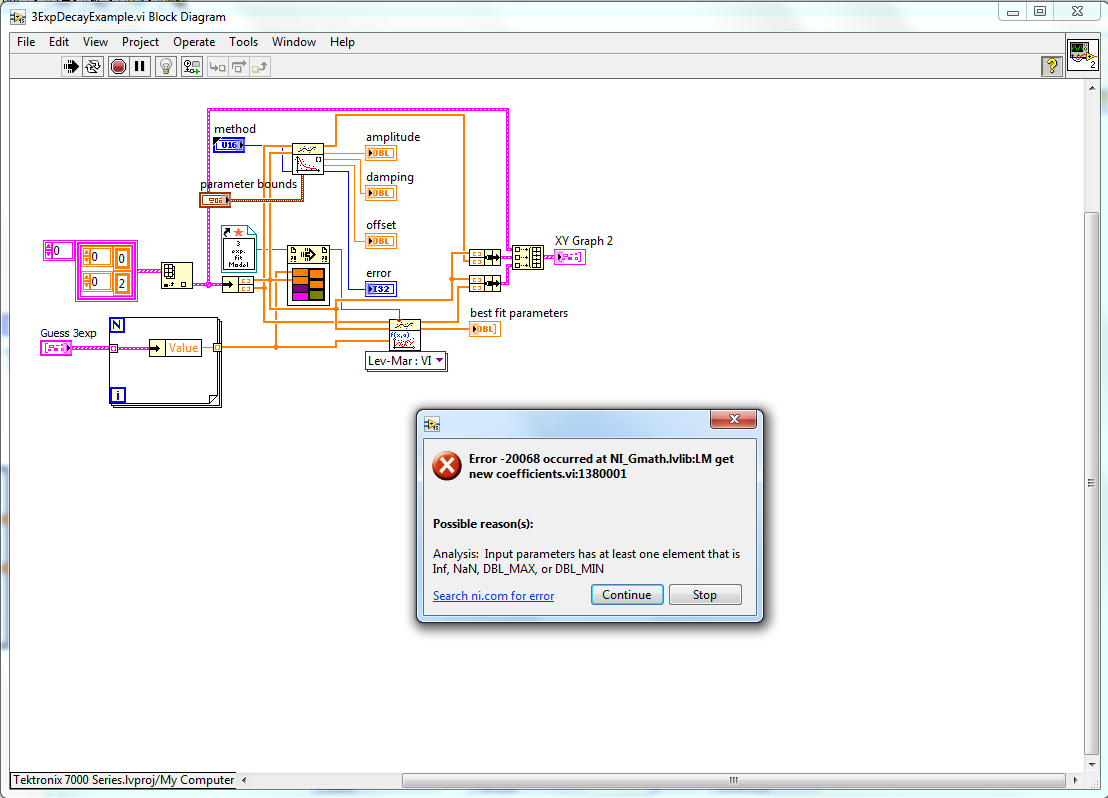The image size is (1108, 798).
Task: Close the error dialog with its X button
Action: coord(733,419)
